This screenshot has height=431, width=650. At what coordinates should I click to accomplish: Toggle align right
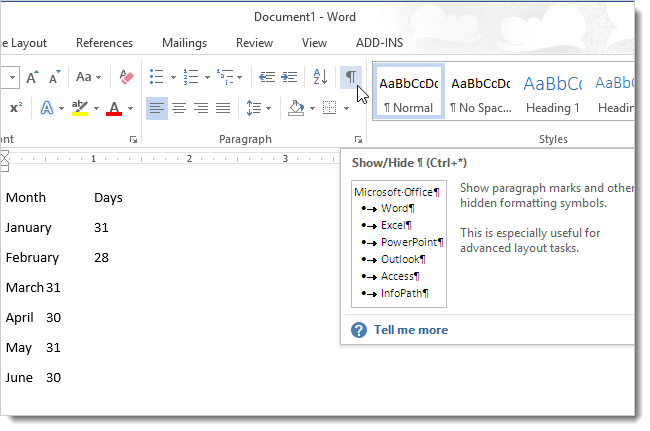click(201, 108)
